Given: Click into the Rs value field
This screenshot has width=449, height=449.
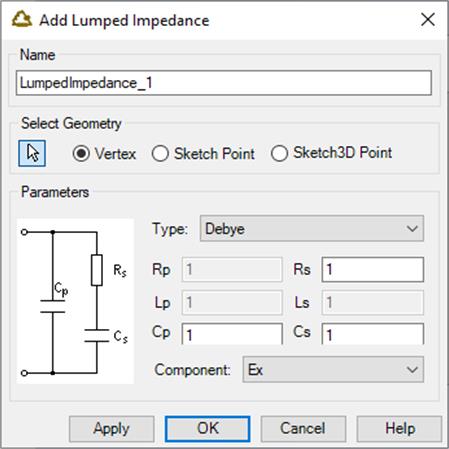Looking at the screenshot, I should click(373, 269).
